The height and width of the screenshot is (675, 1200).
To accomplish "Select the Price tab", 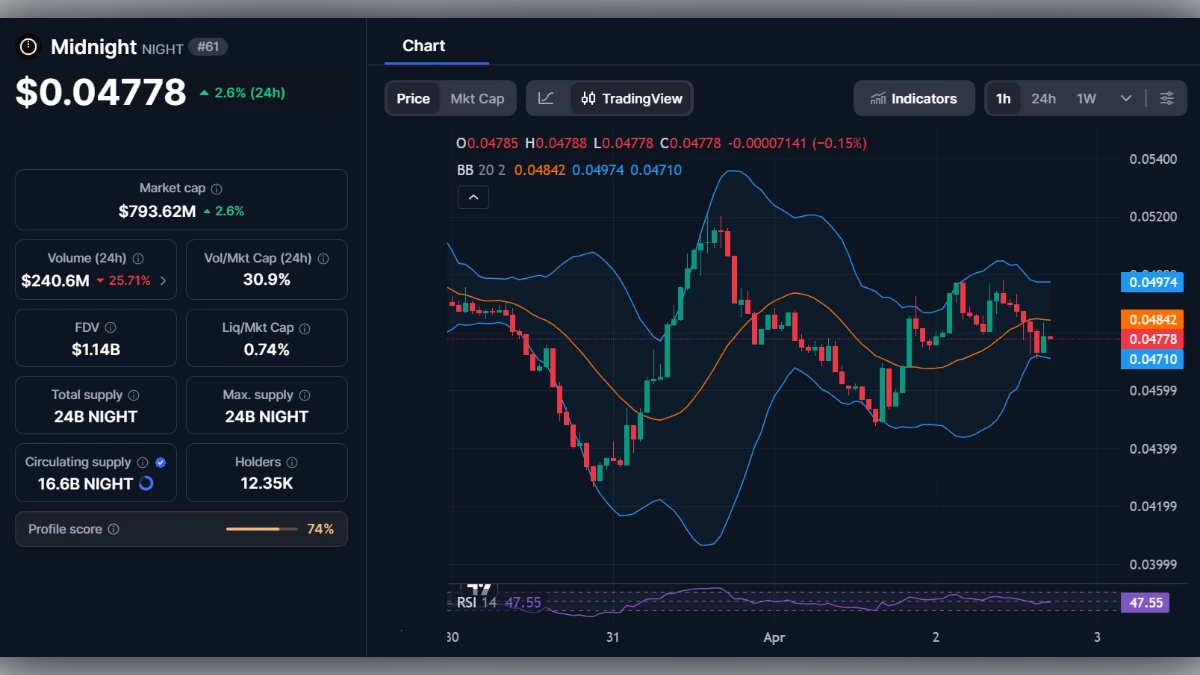I will tap(413, 98).
